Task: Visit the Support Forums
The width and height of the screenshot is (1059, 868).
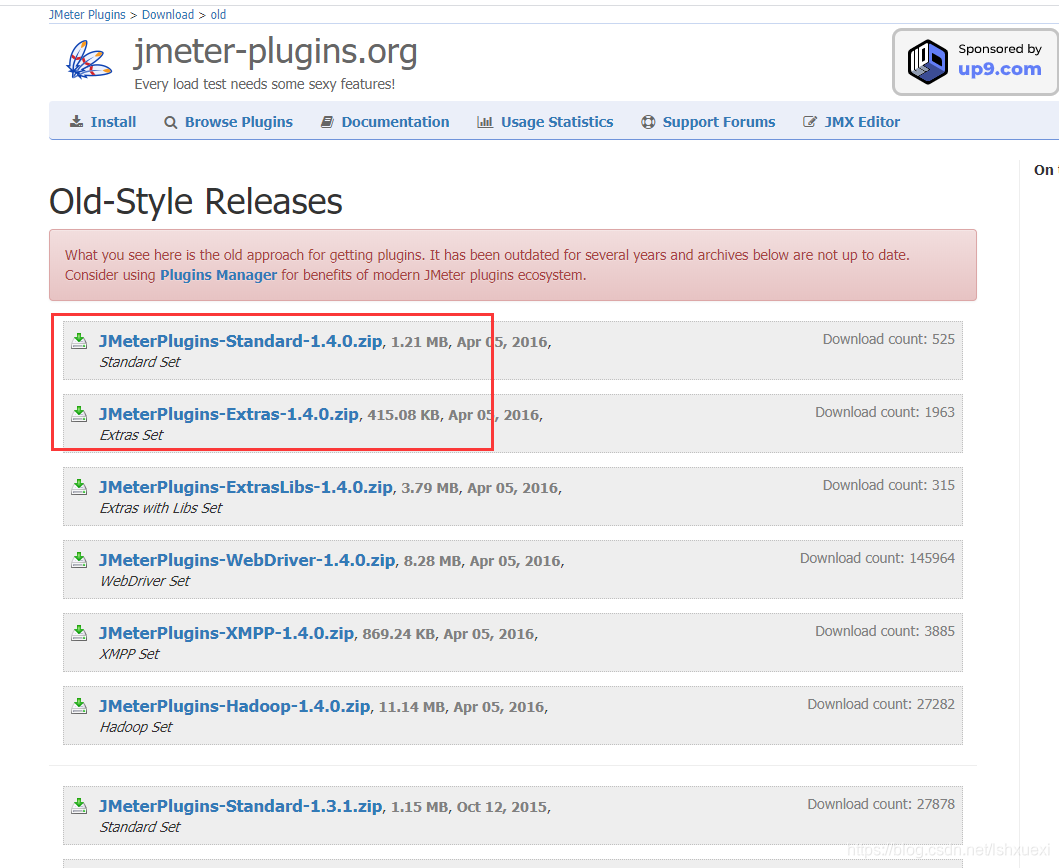Action: click(x=719, y=122)
